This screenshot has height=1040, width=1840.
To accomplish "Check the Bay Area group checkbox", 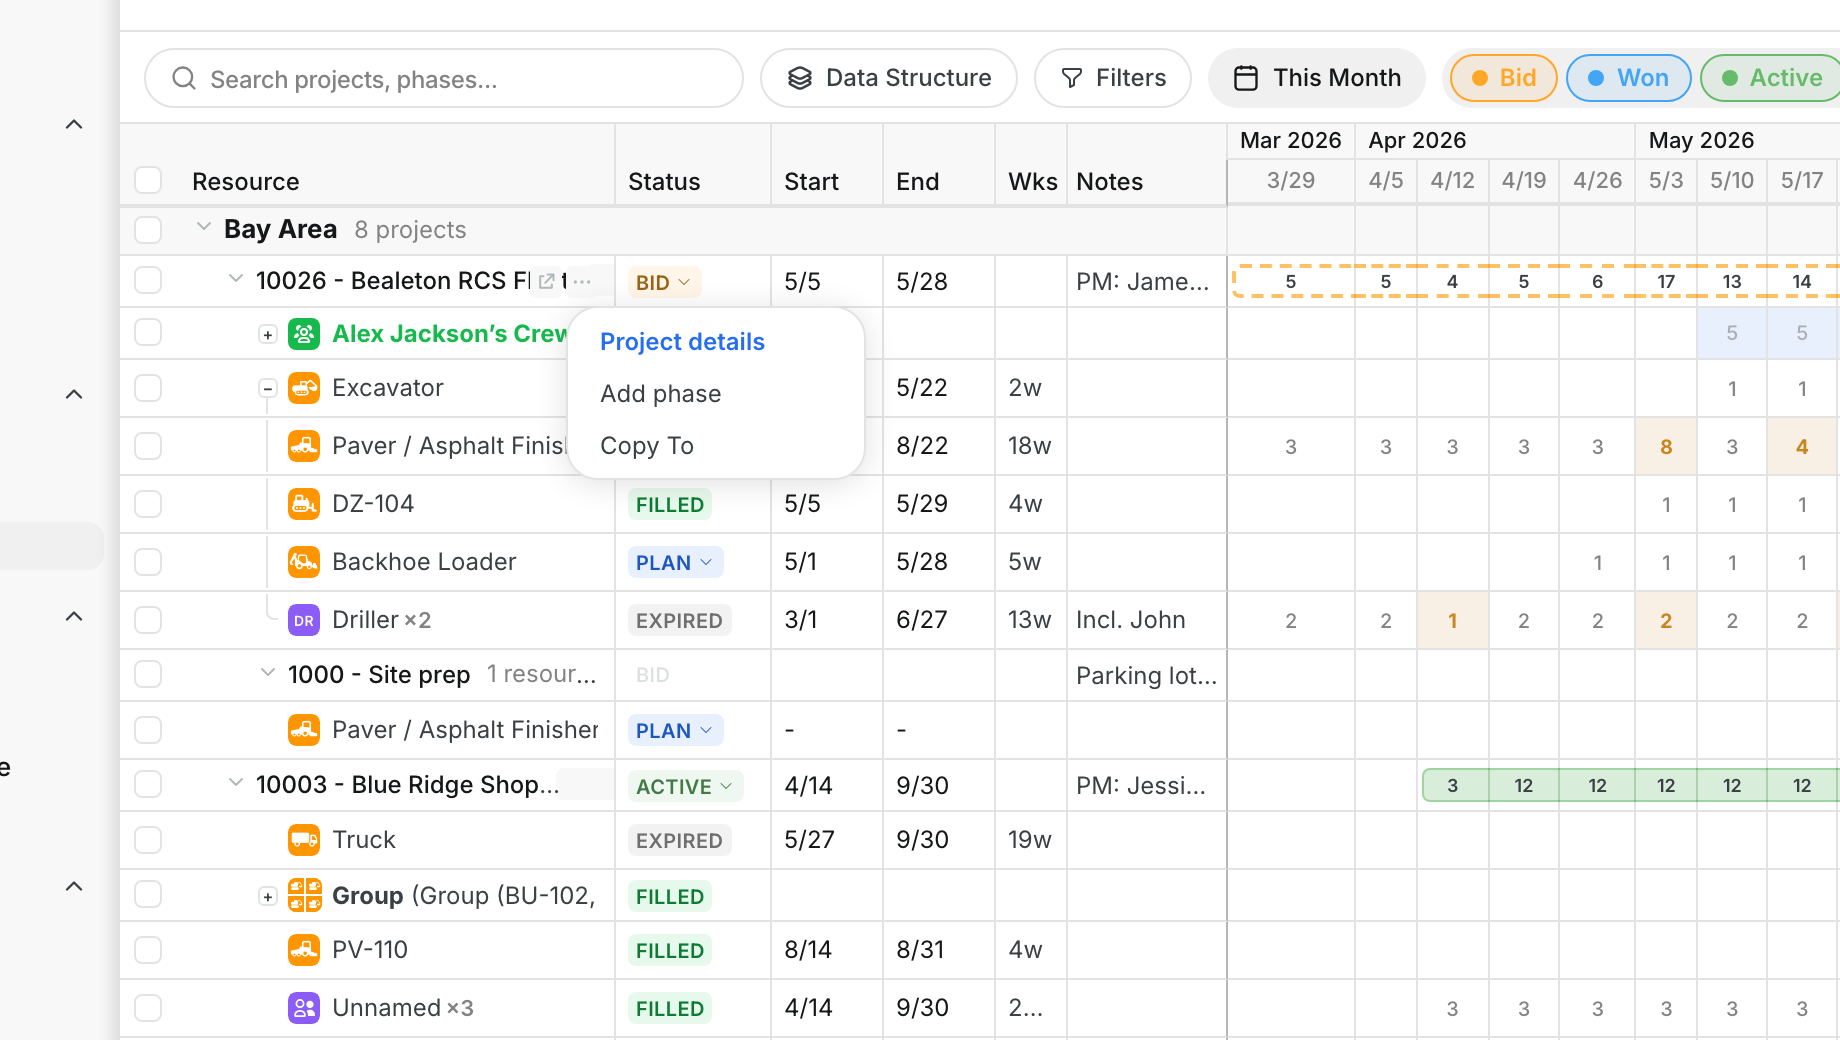I will tap(148, 230).
